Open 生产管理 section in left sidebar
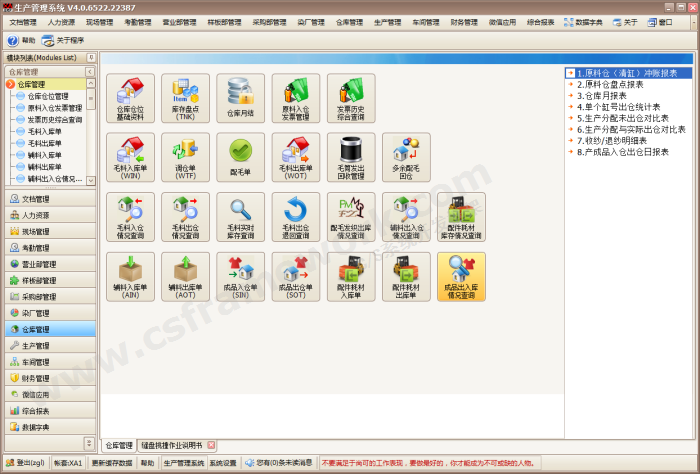Viewport: 700px width, 474px height. click(x=36, y=345)
